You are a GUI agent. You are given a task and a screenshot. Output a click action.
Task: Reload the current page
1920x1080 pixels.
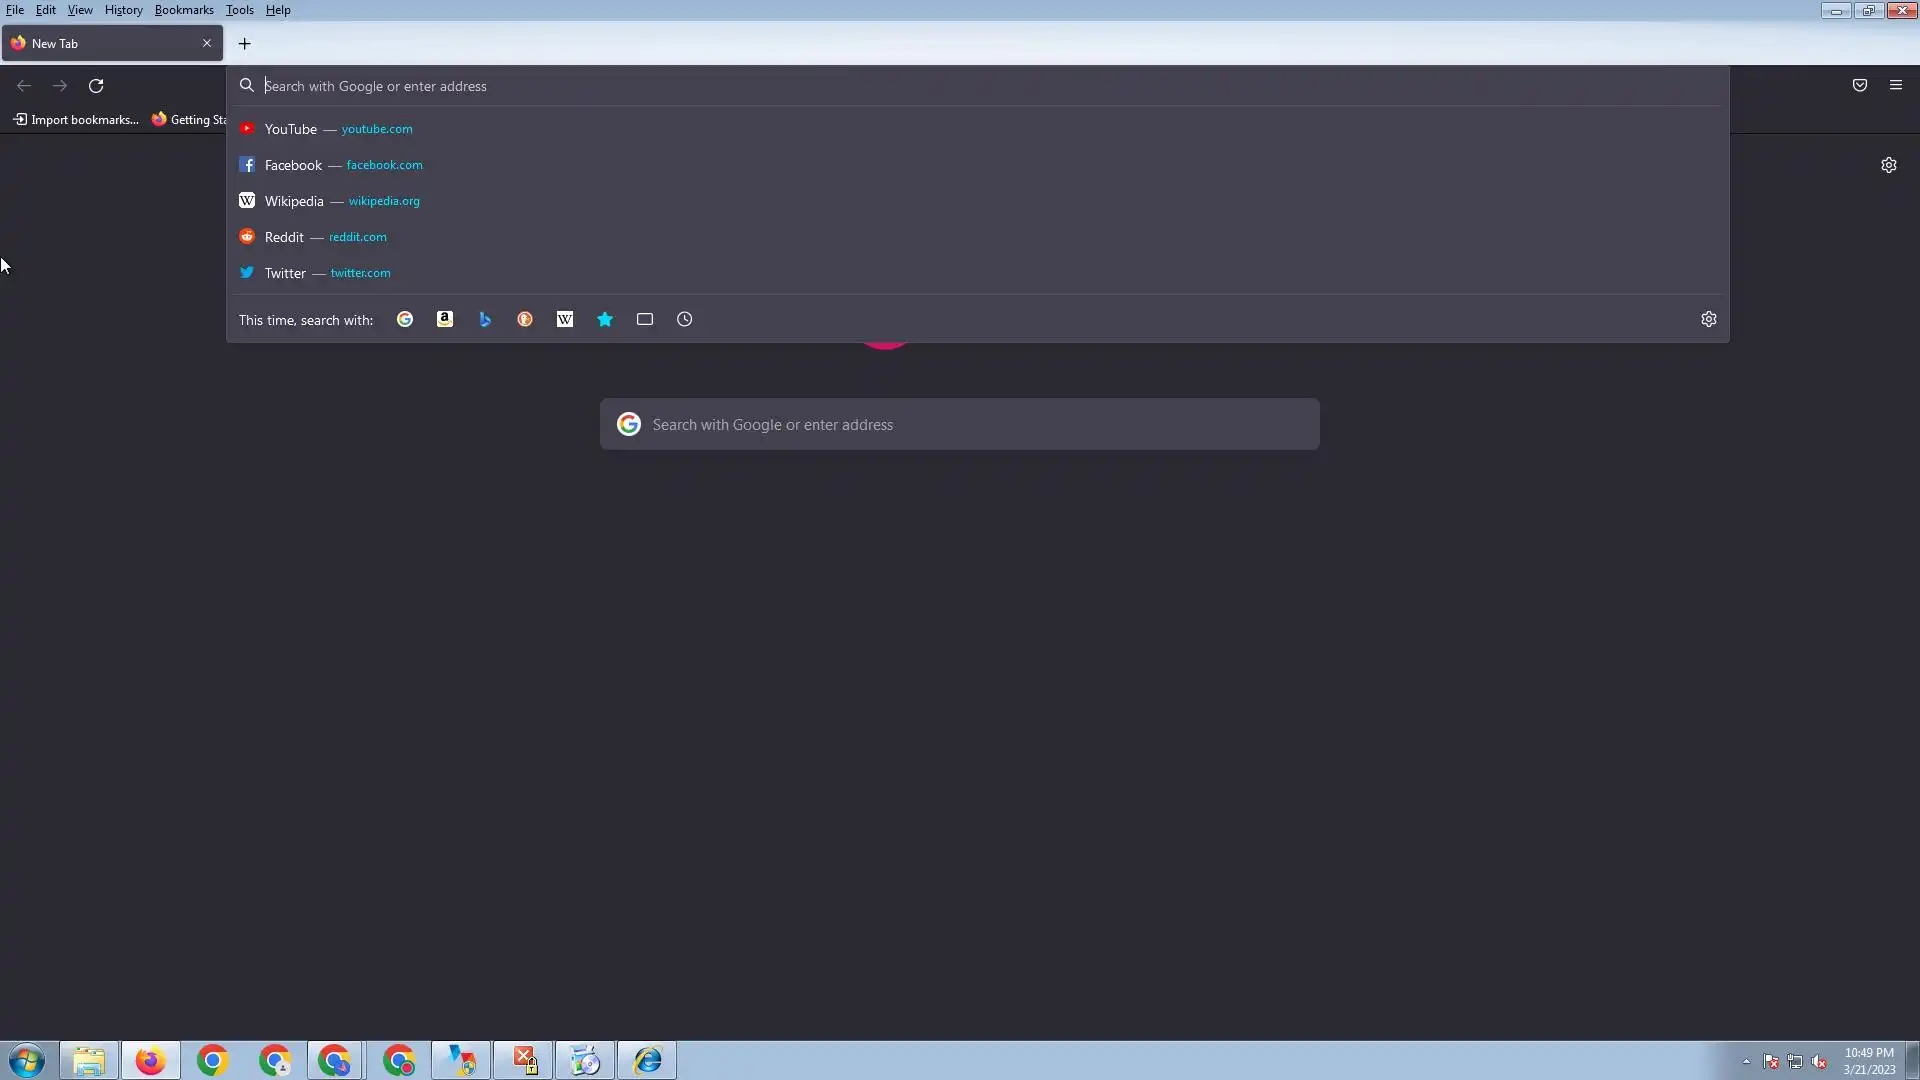pyautogui.click(x=96, y=86)
